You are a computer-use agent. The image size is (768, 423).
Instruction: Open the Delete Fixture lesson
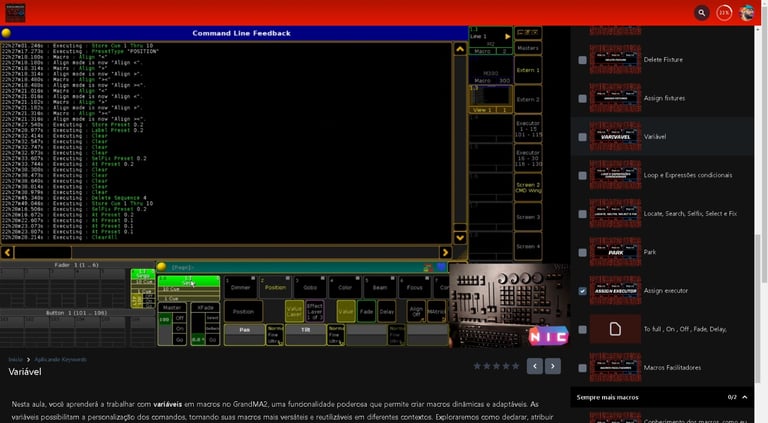[x=663, y=60]
